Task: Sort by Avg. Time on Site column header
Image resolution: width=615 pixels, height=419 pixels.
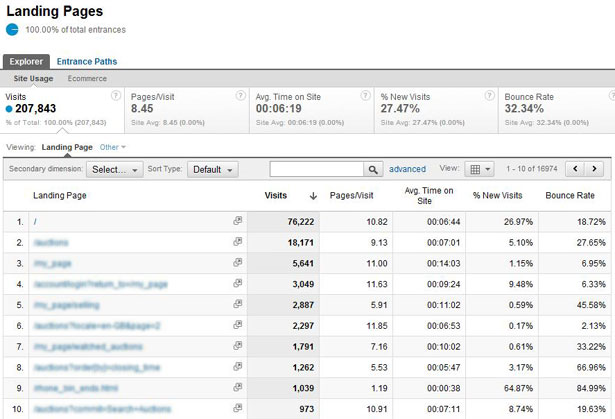Action: click(428, 196)
